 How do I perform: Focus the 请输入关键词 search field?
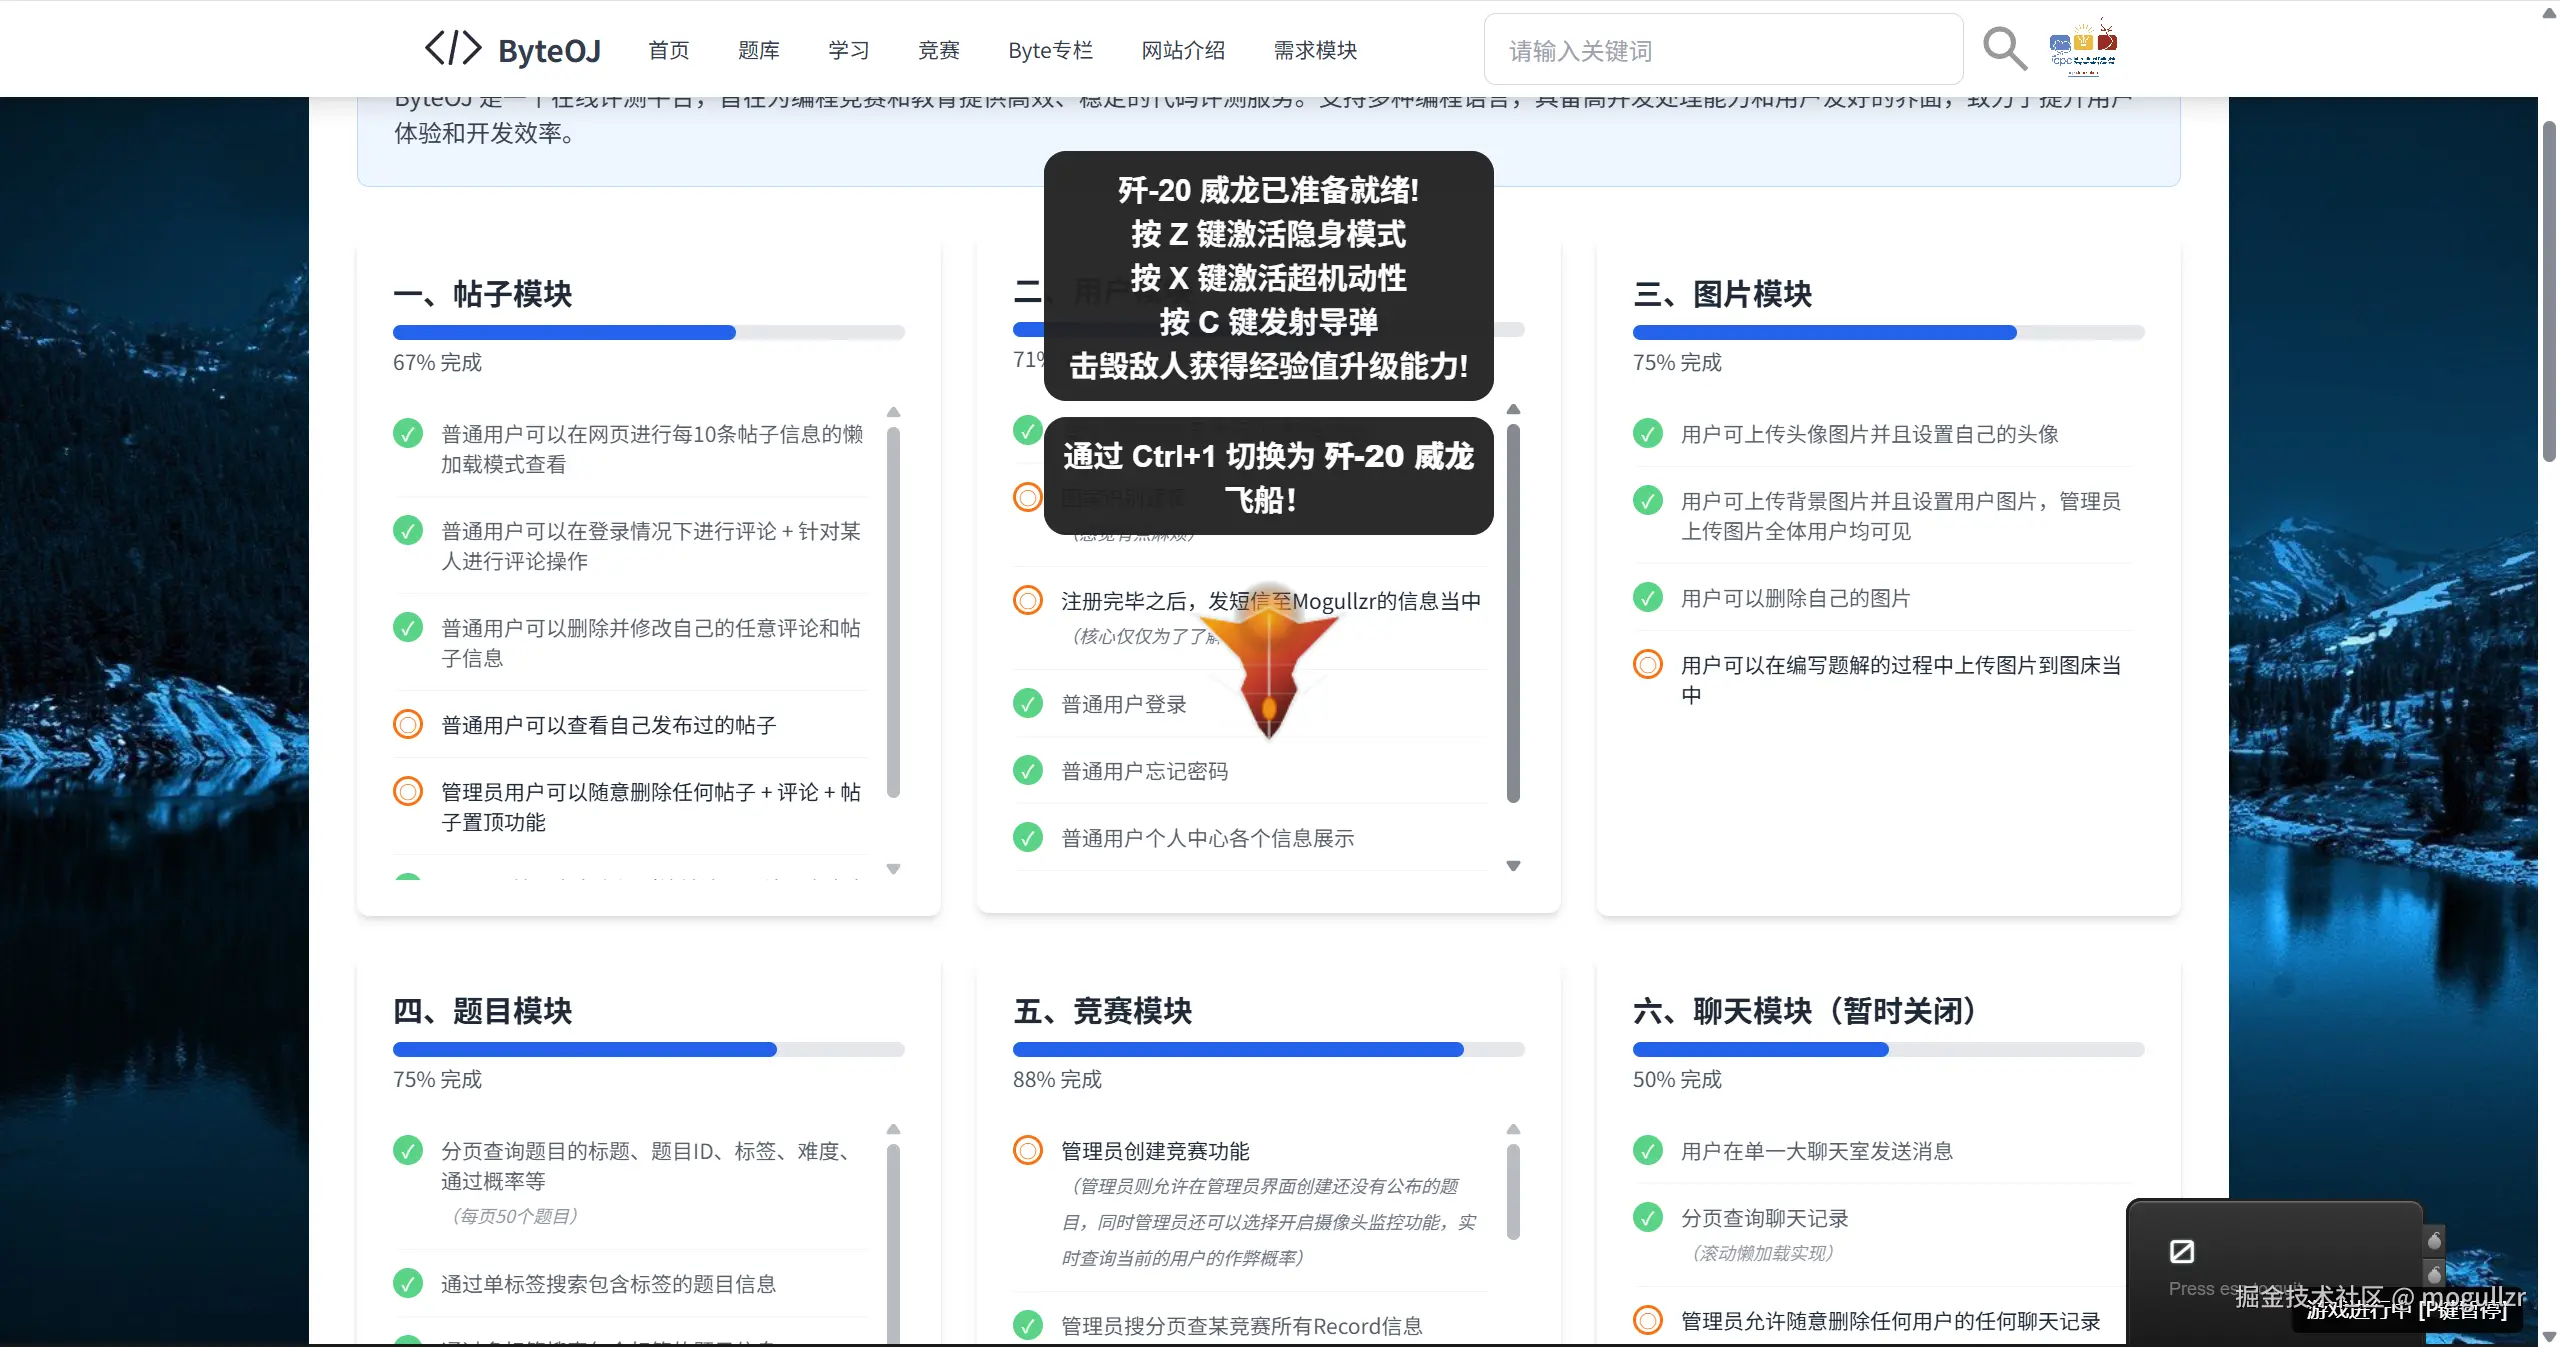[1722, 50]
